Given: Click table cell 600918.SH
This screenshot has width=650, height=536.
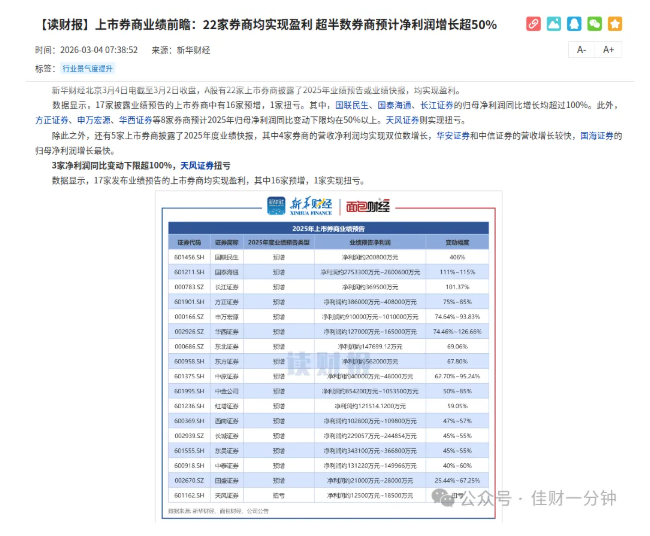Looking at the screenshot, I should tap(189, 466).
